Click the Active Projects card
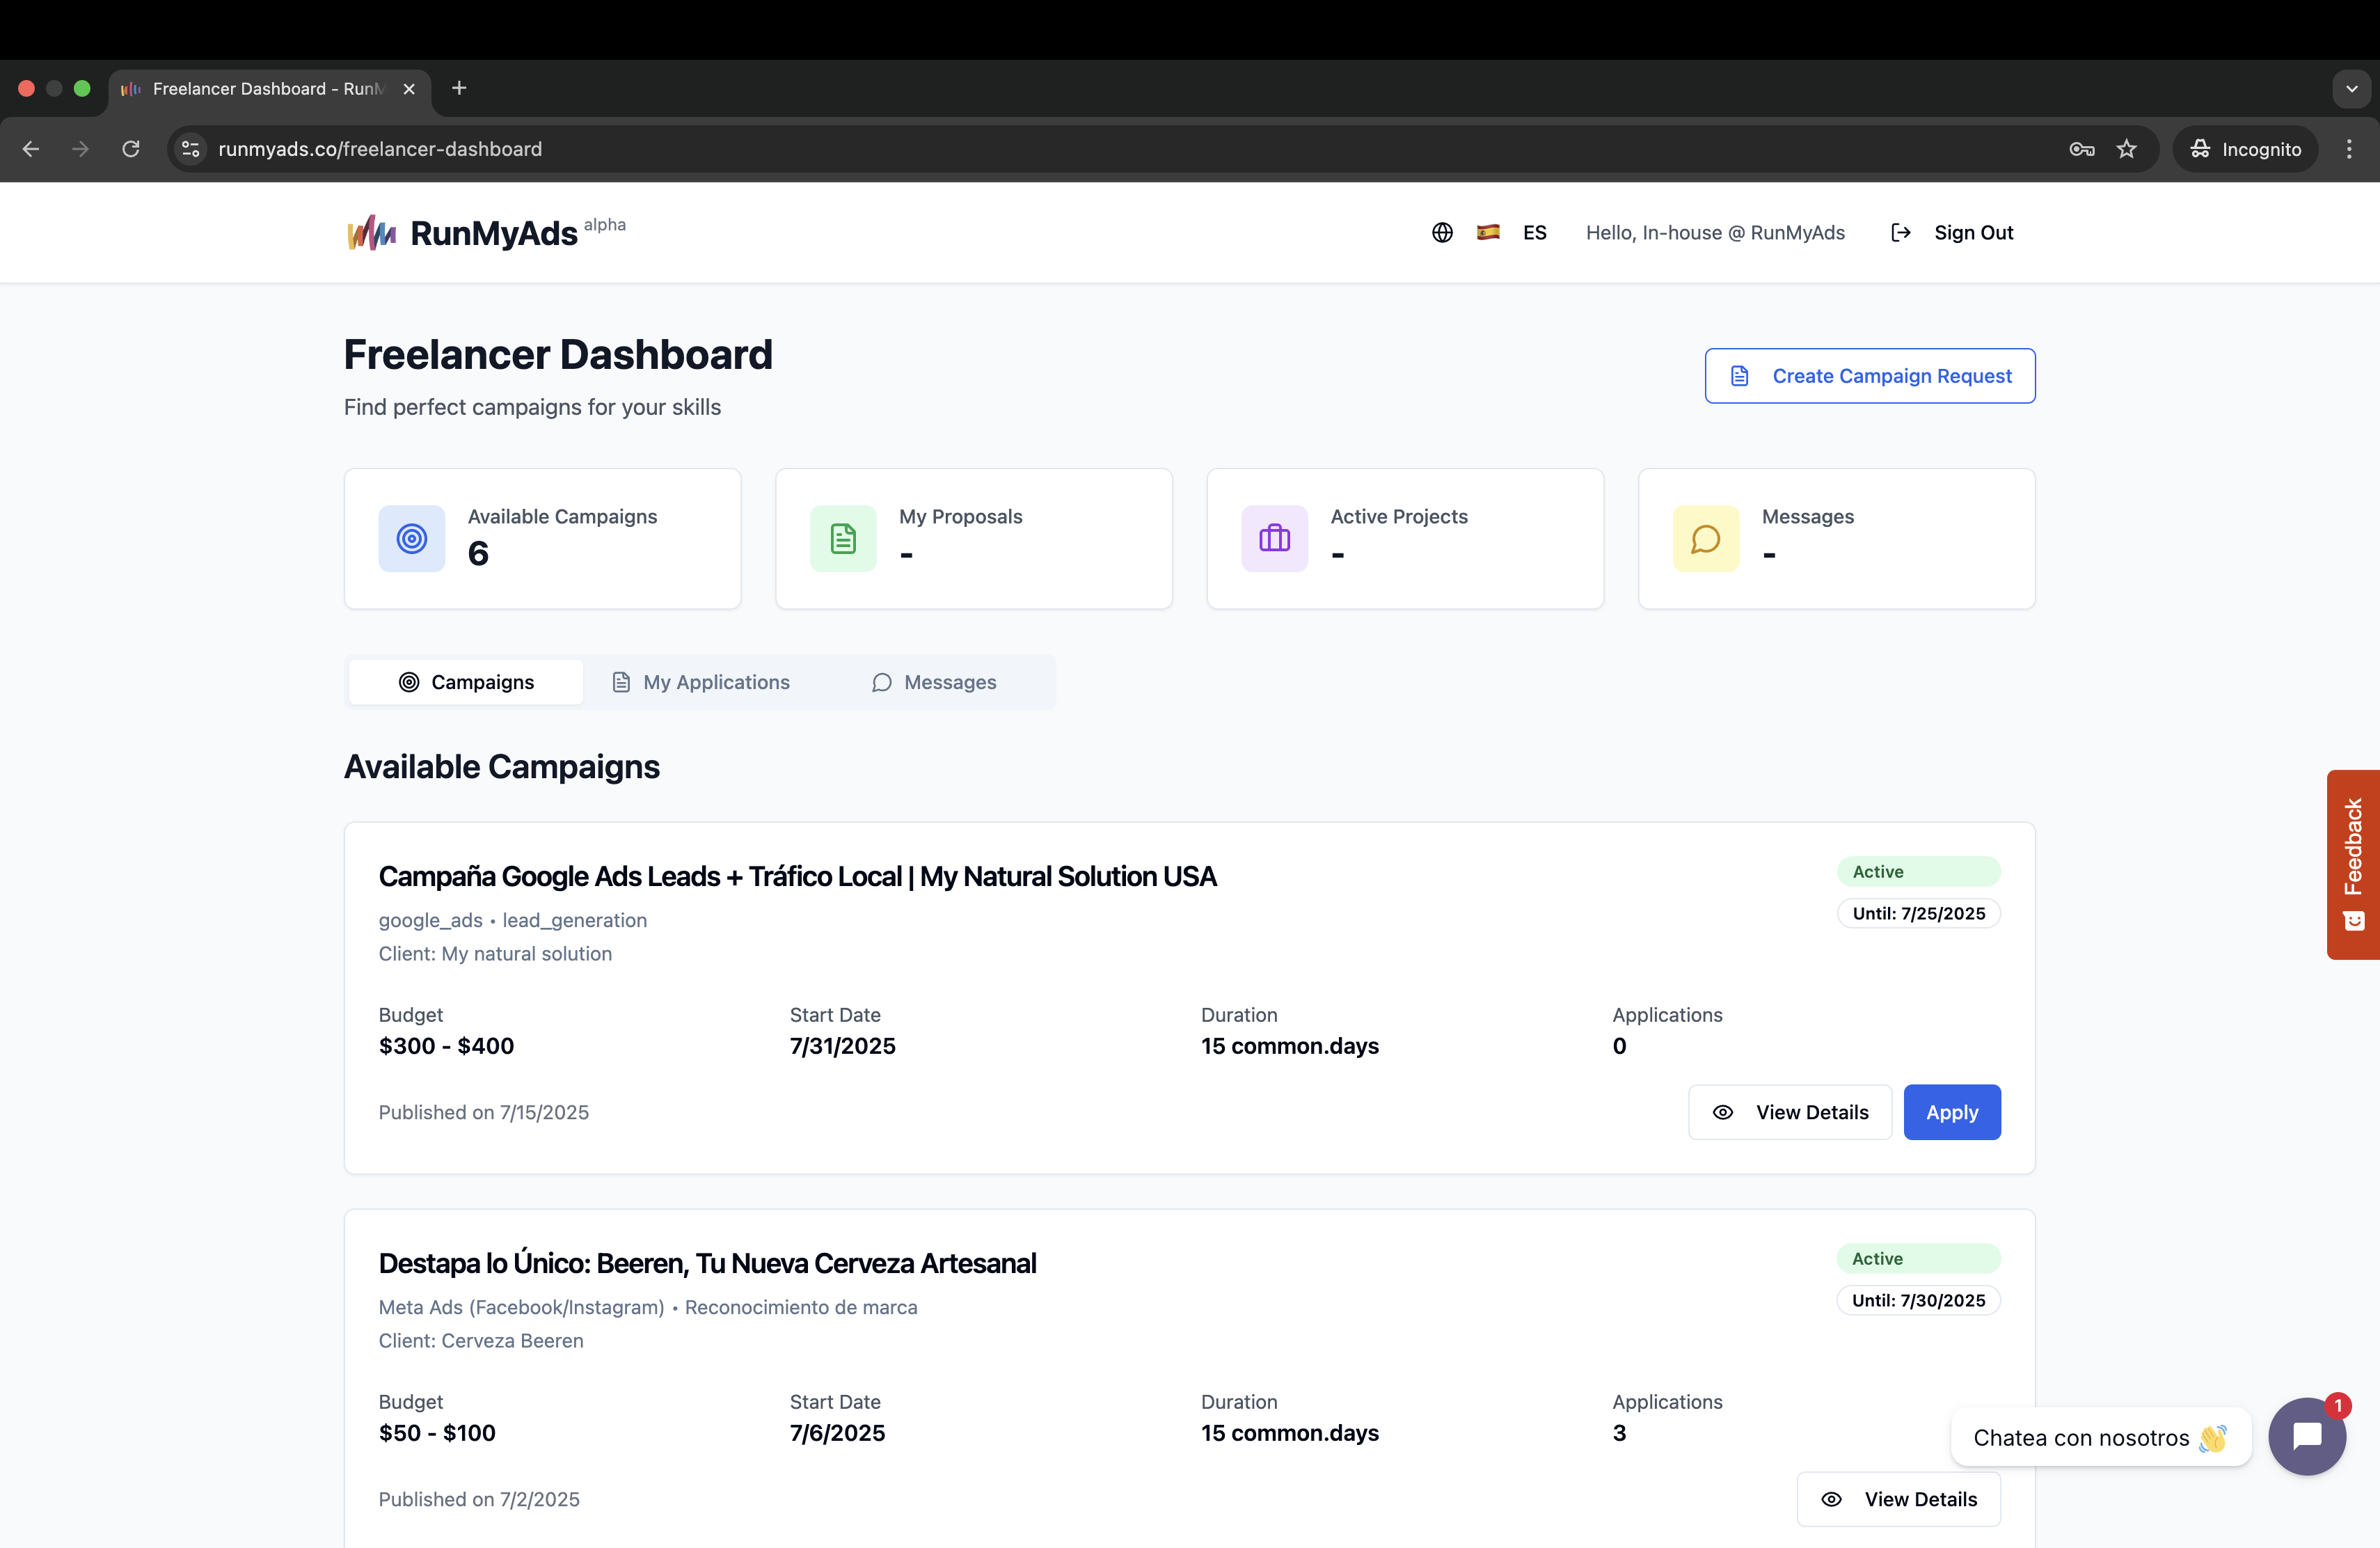The width and height of the screenshot is (2380, 1548). pyautogui.click(x=1405, y=538)
